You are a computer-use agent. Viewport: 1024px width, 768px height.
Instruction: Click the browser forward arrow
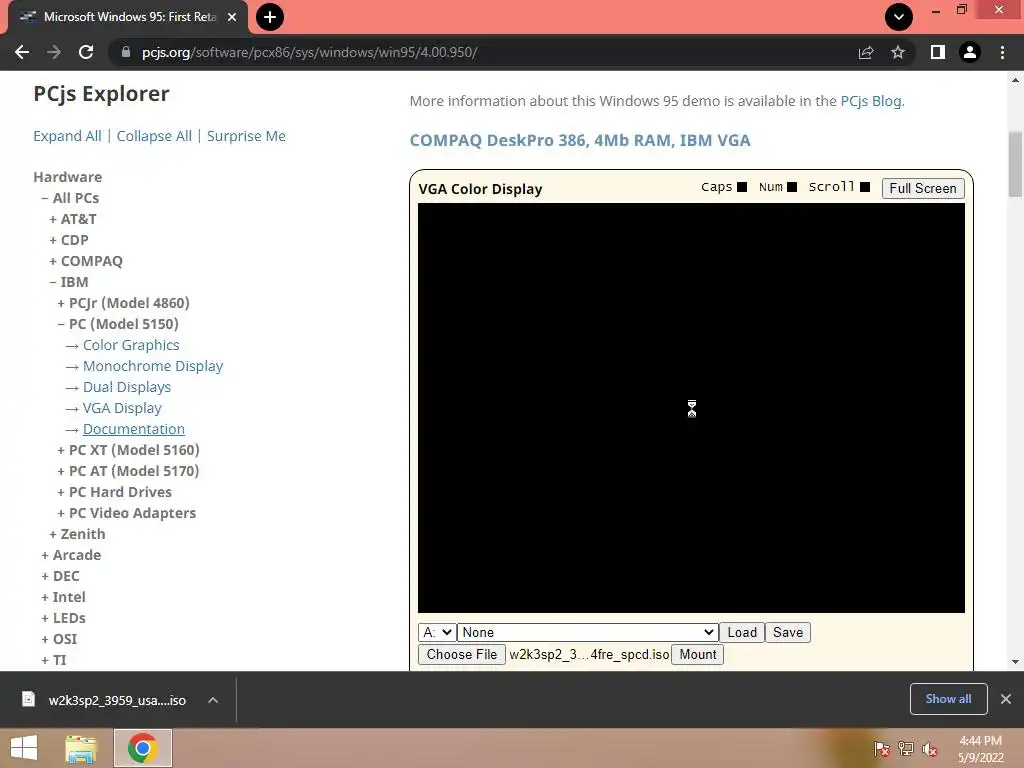54,52
